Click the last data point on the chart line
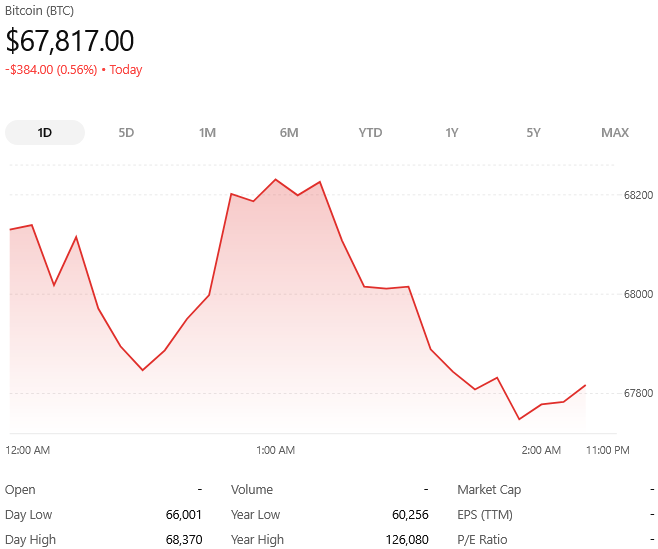The width and height of the screenshot is (658, 549). click(585, 385)
